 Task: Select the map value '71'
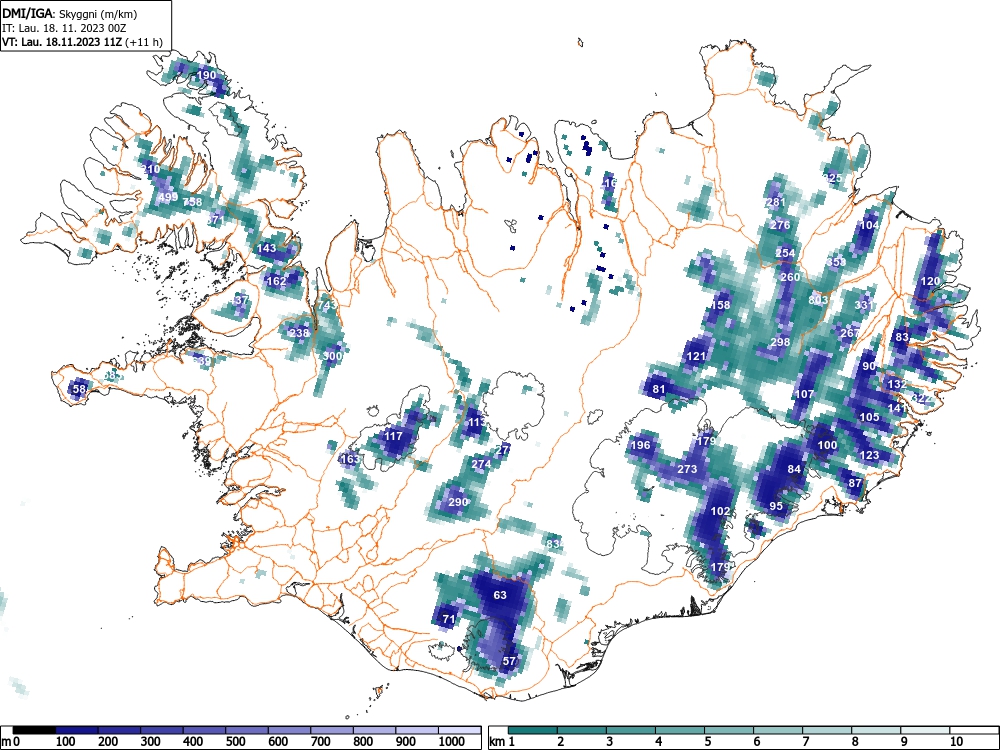[x=448, y=619]
